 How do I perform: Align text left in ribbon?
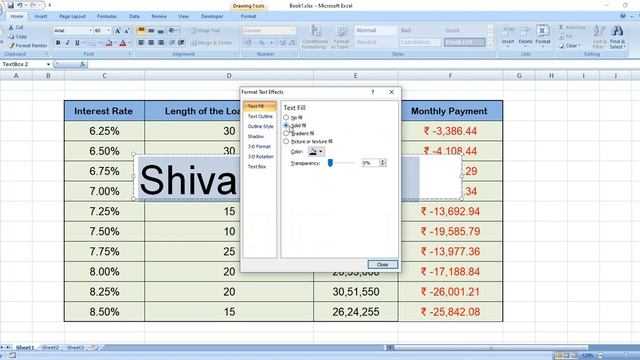[141, 42]
